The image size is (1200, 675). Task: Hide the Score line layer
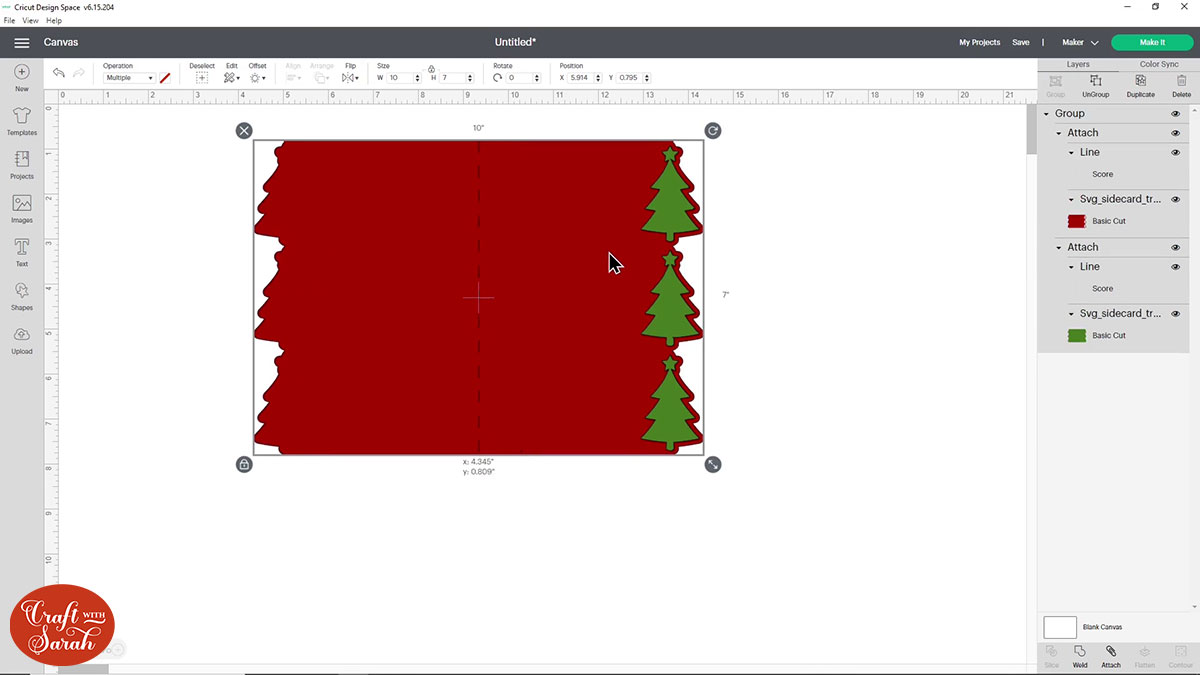pos(1175,152)
